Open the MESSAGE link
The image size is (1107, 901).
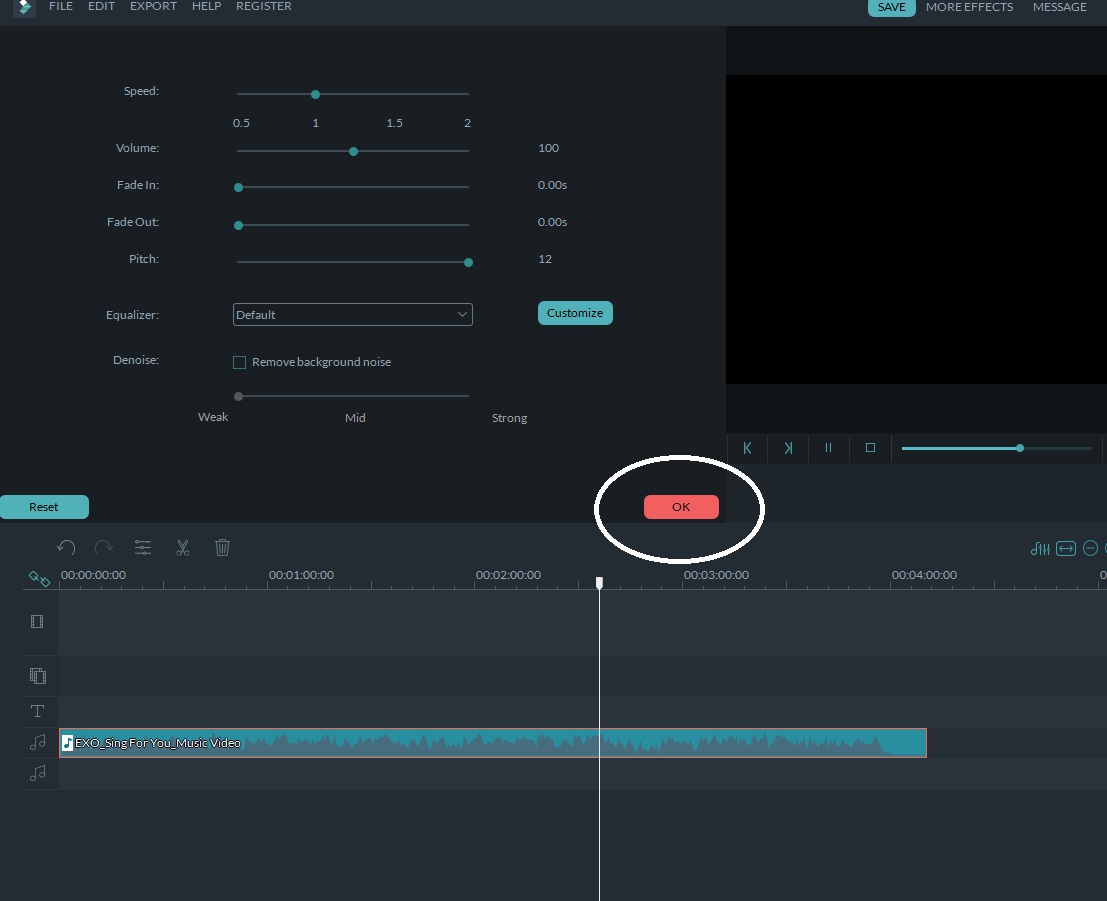coord(1059,7)
